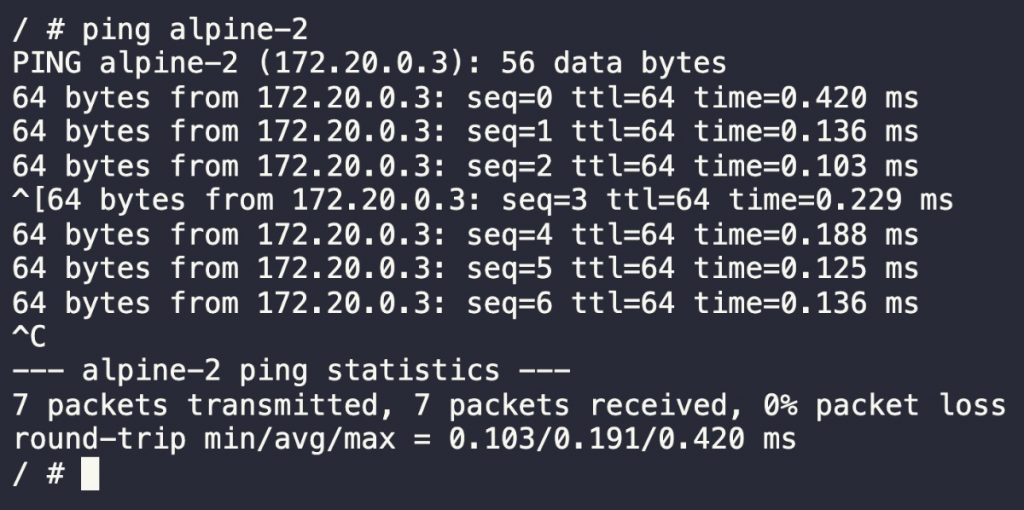The width and height of the screenshot is (1024, 510).
Task: Click the time=0.103 ms value
Action: (806, 166)
